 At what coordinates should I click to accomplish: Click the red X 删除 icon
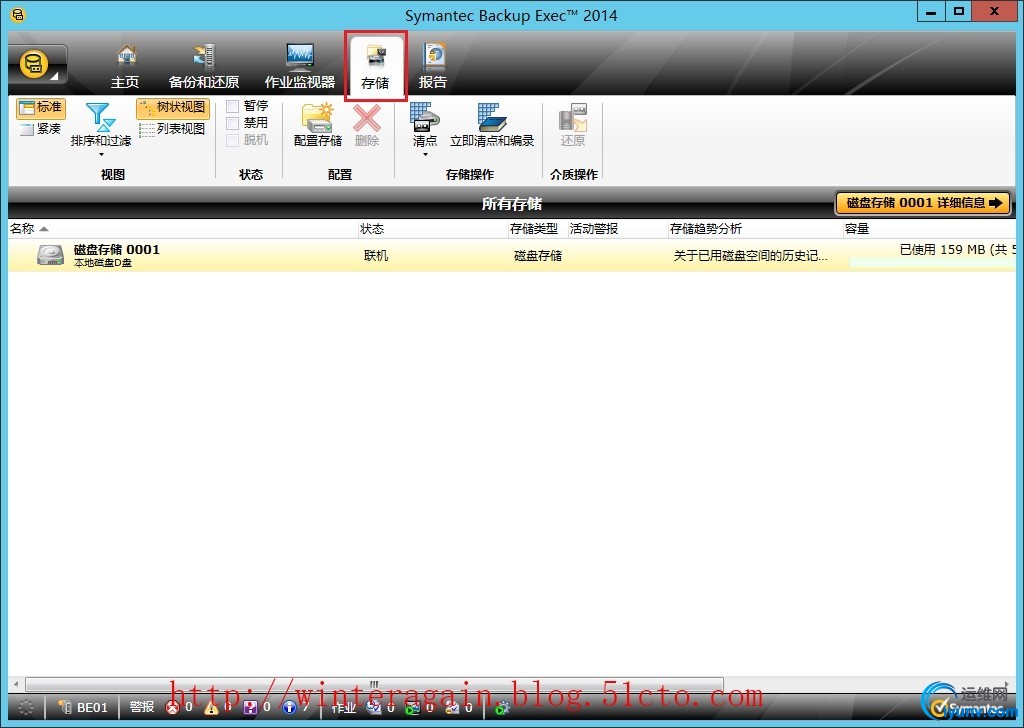click(367, 118)
